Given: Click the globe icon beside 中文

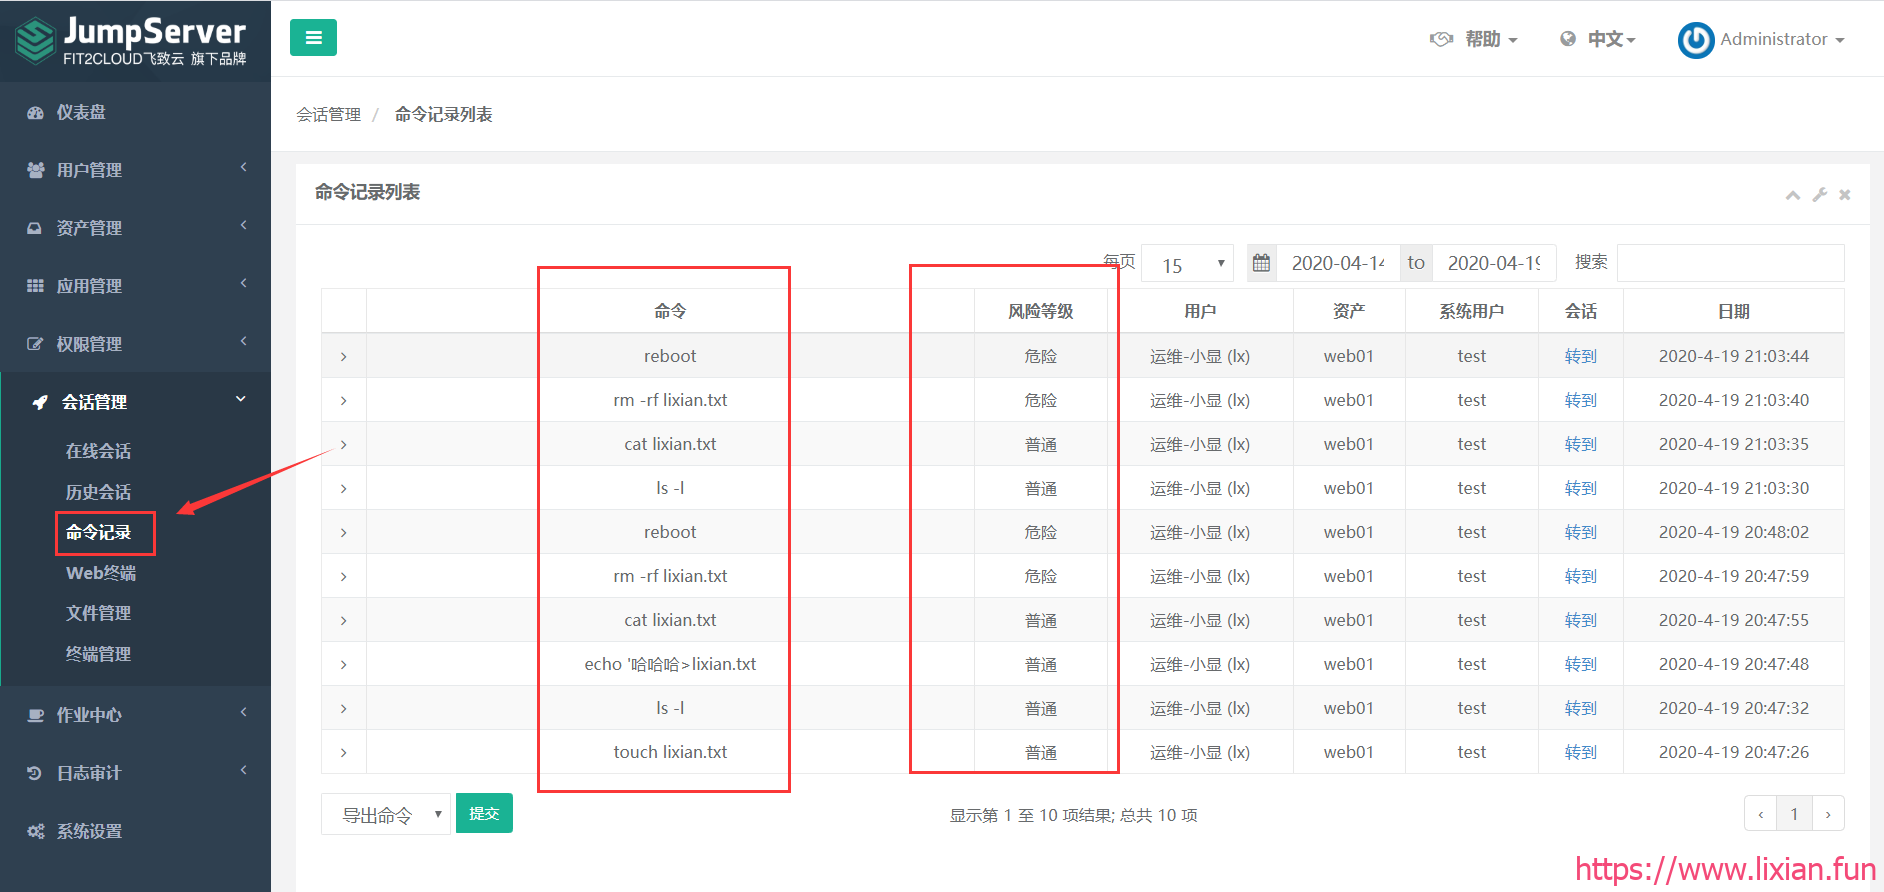Looking at the screenshot, I should pyautogui.click(x=1568, y=39).
